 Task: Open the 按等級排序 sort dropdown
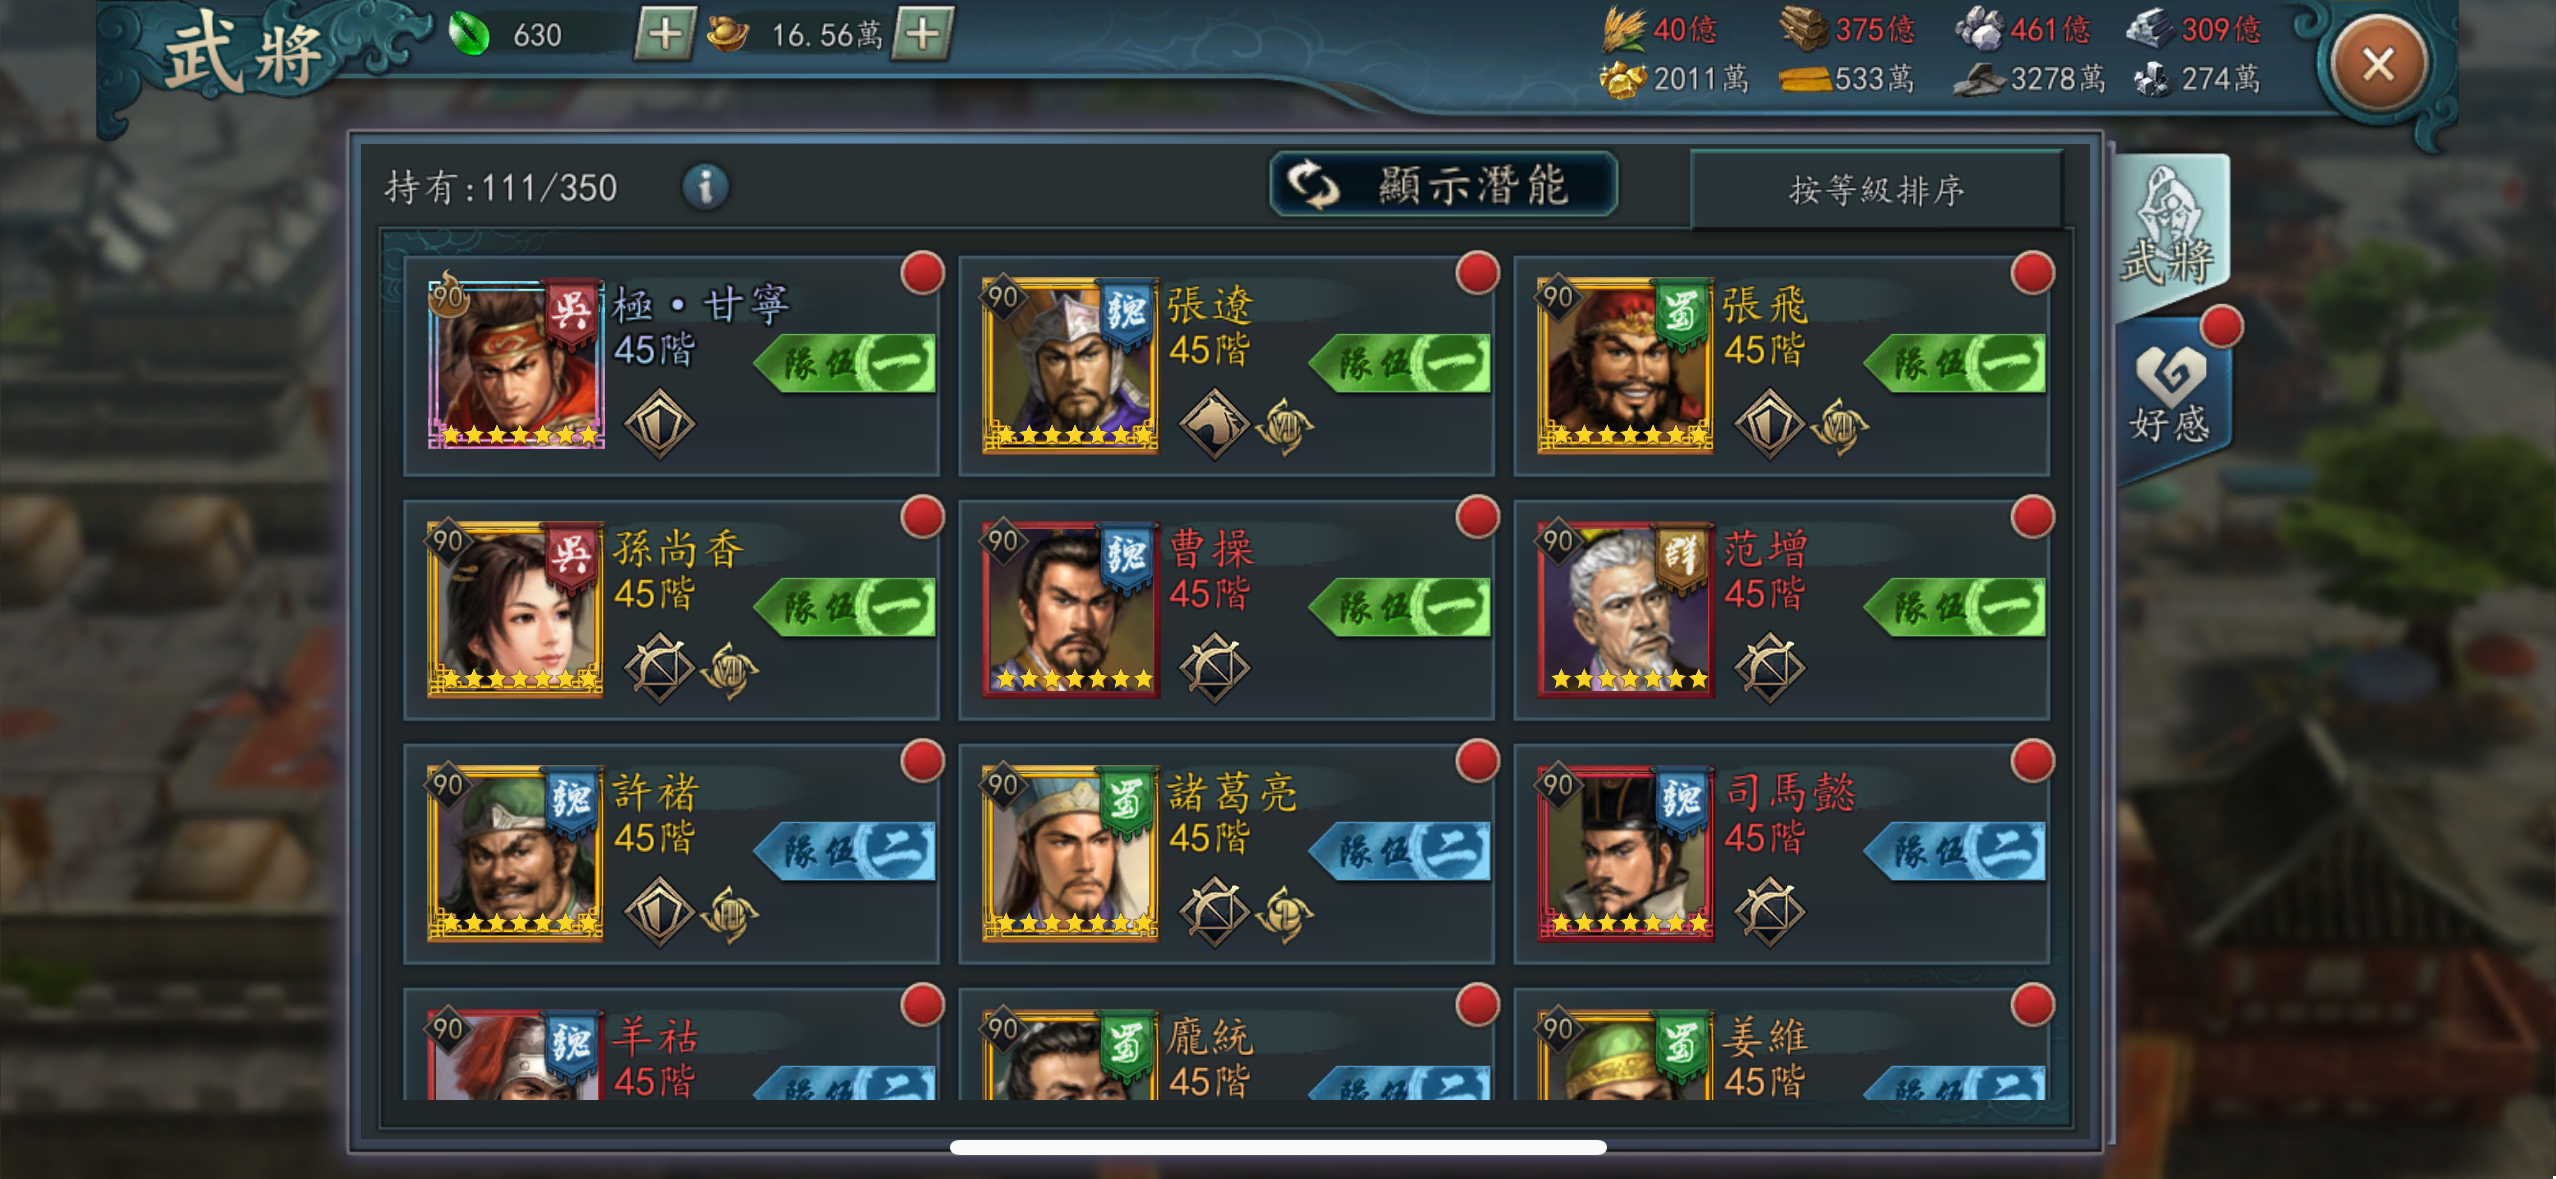[1876, 189]
